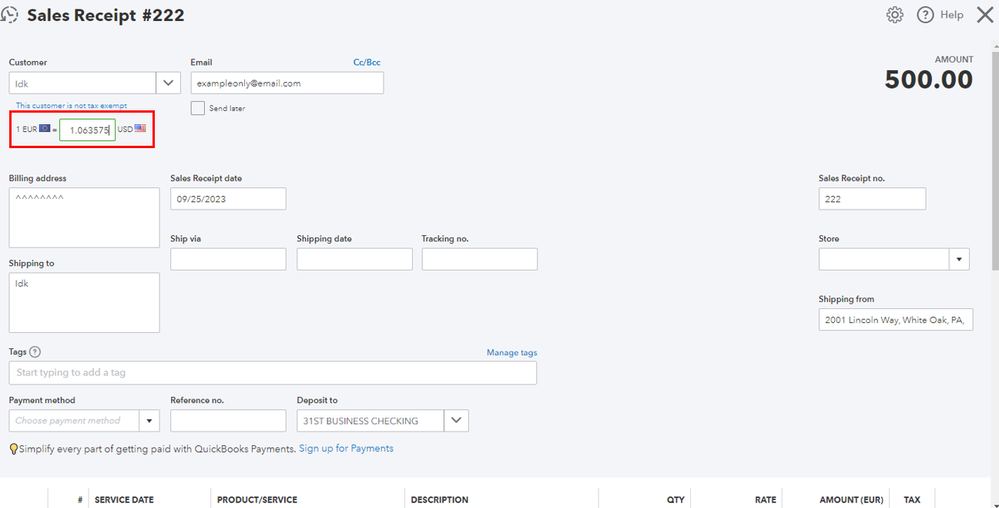Click the exchange rate input field
999x508 pixels.
coord(87,130)
